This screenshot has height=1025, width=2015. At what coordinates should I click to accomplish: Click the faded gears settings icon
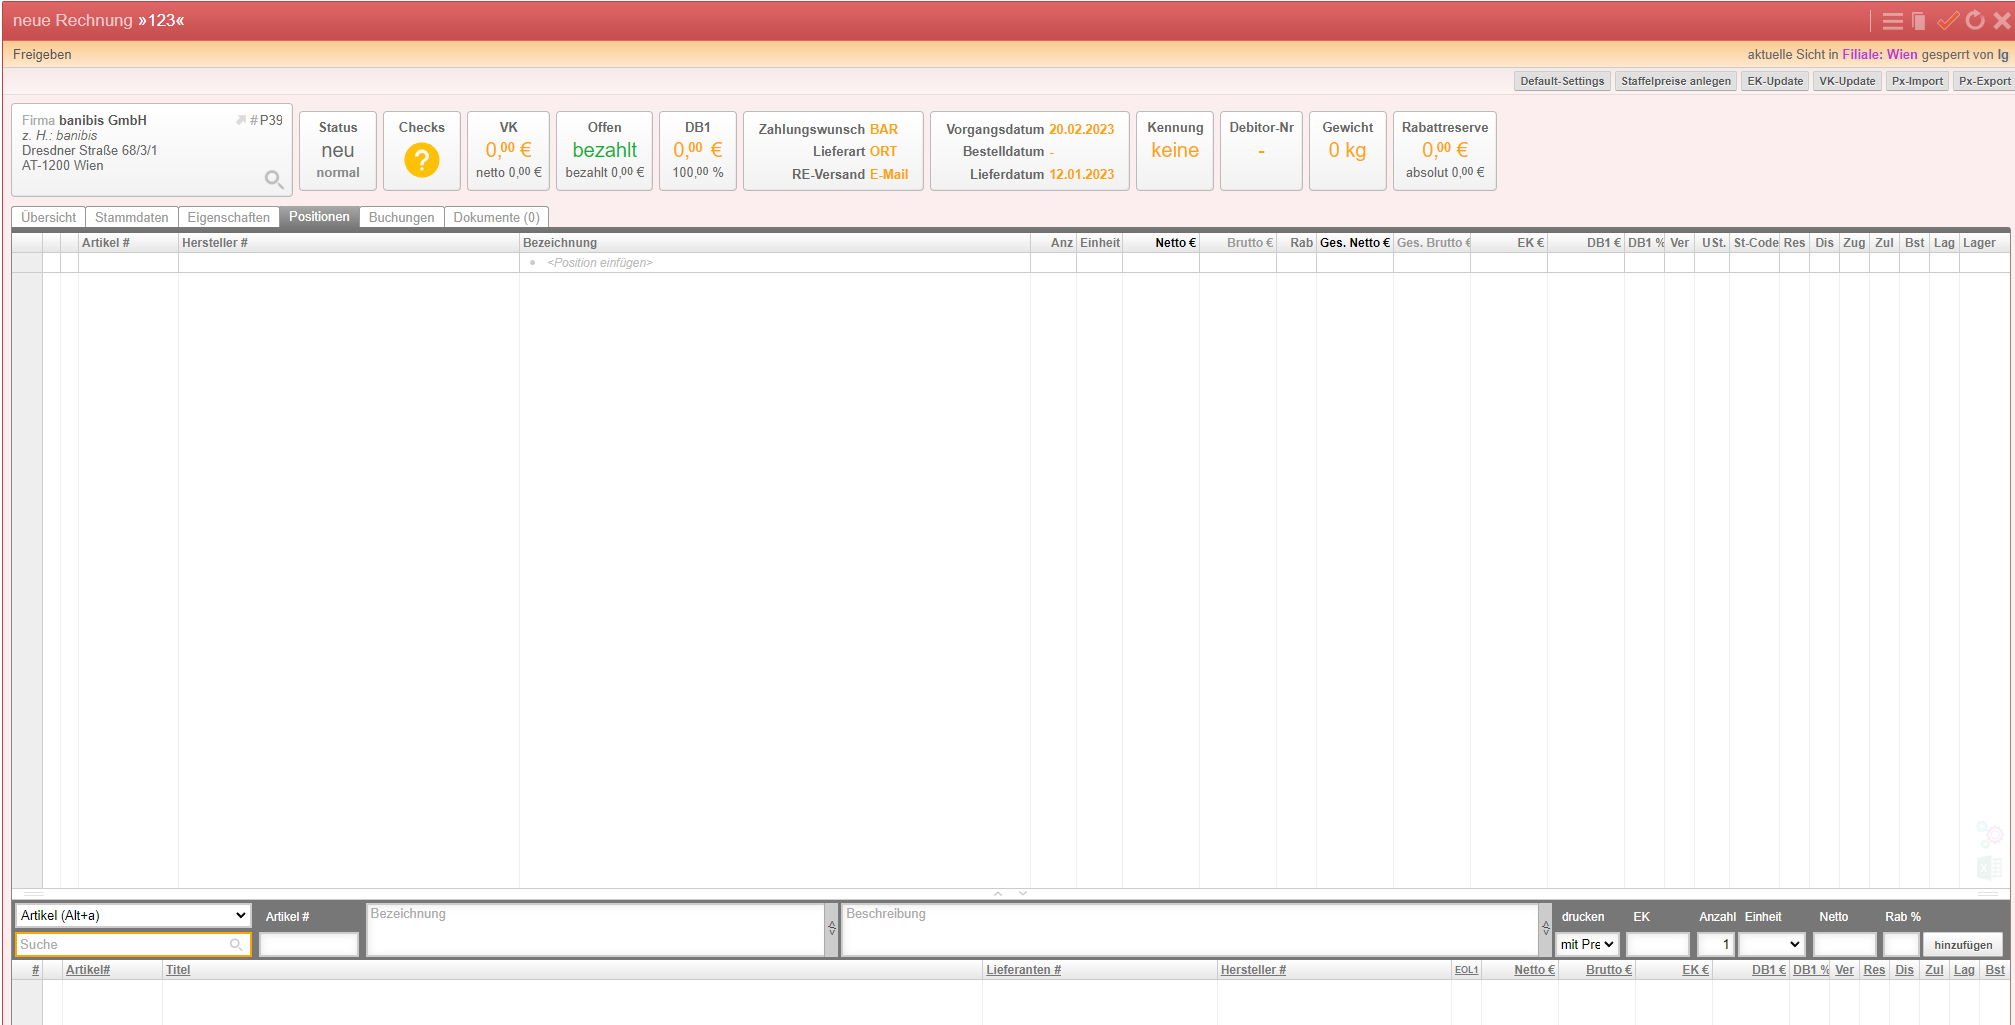[1989, 834]
